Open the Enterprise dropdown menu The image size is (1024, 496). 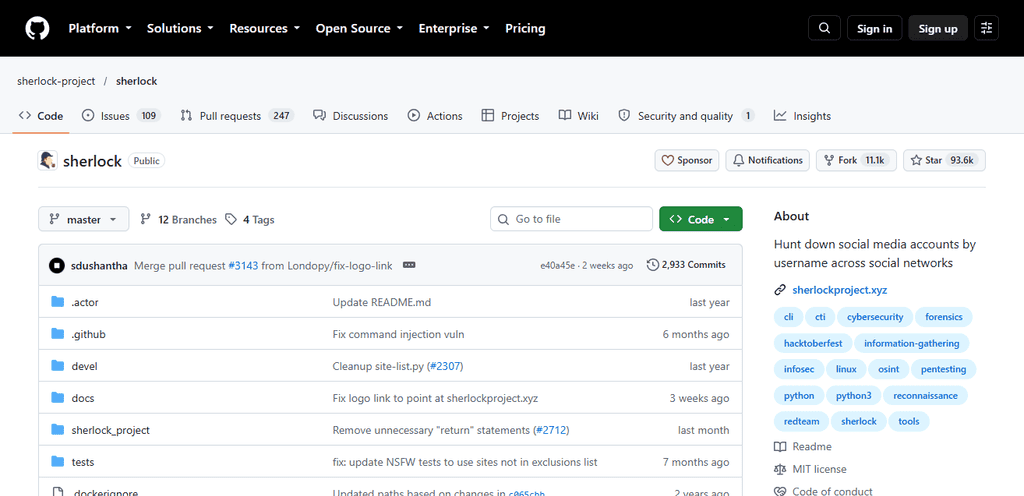tap(455, 28)
